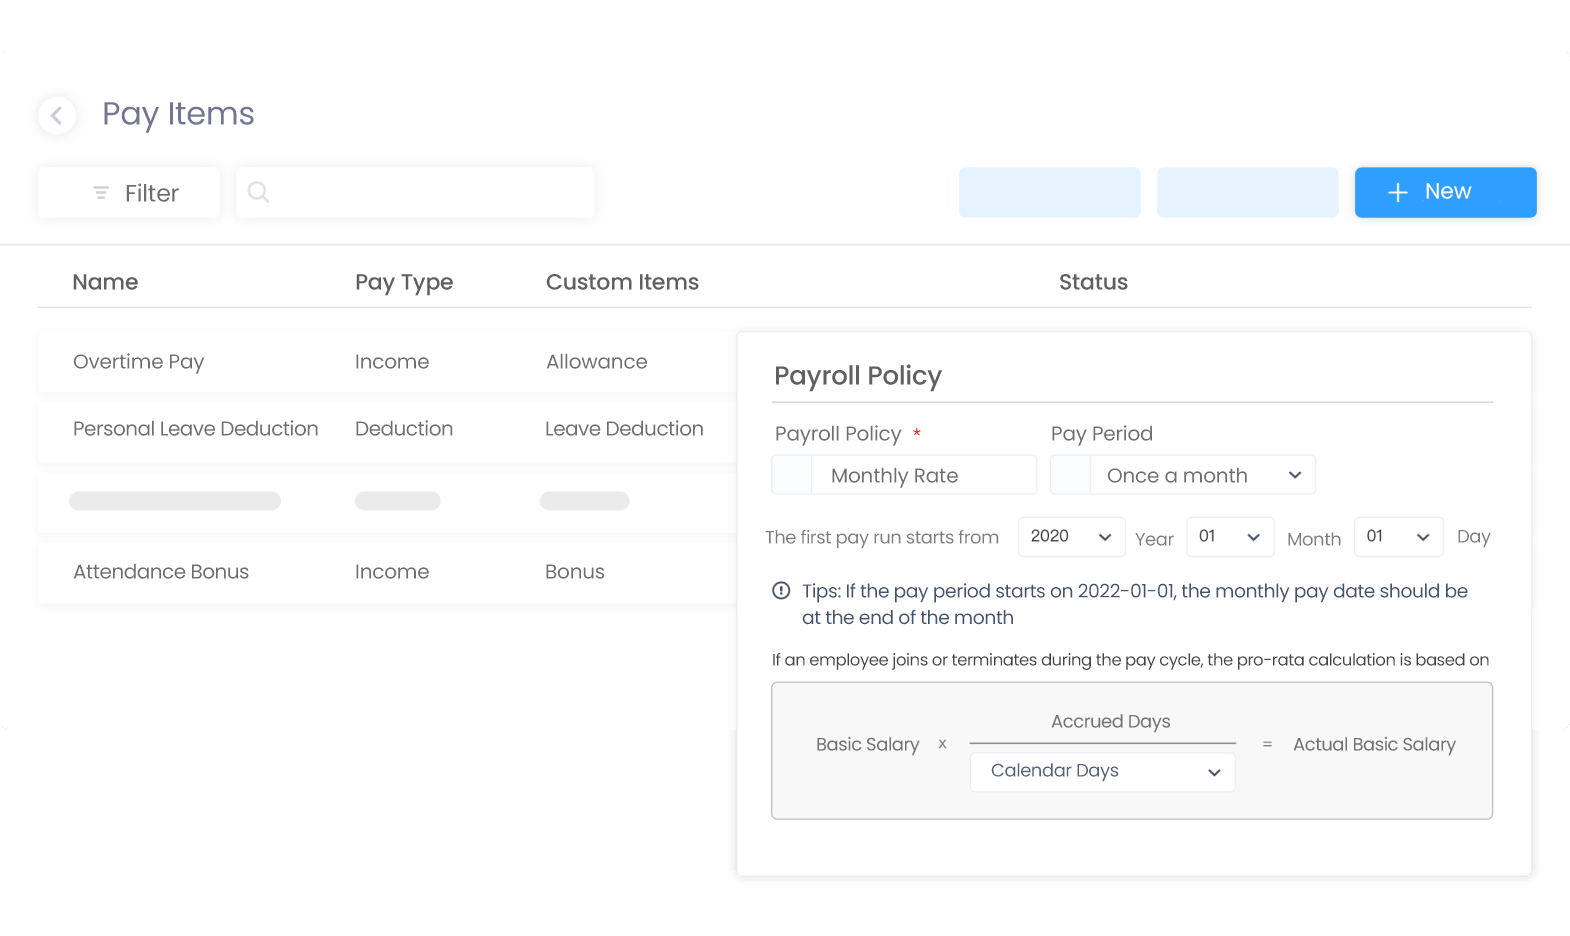The height and width of the screenshot is (936, 1570).
Task: Expand the Calendar Days dropdown
Action: pos(1102,772)
